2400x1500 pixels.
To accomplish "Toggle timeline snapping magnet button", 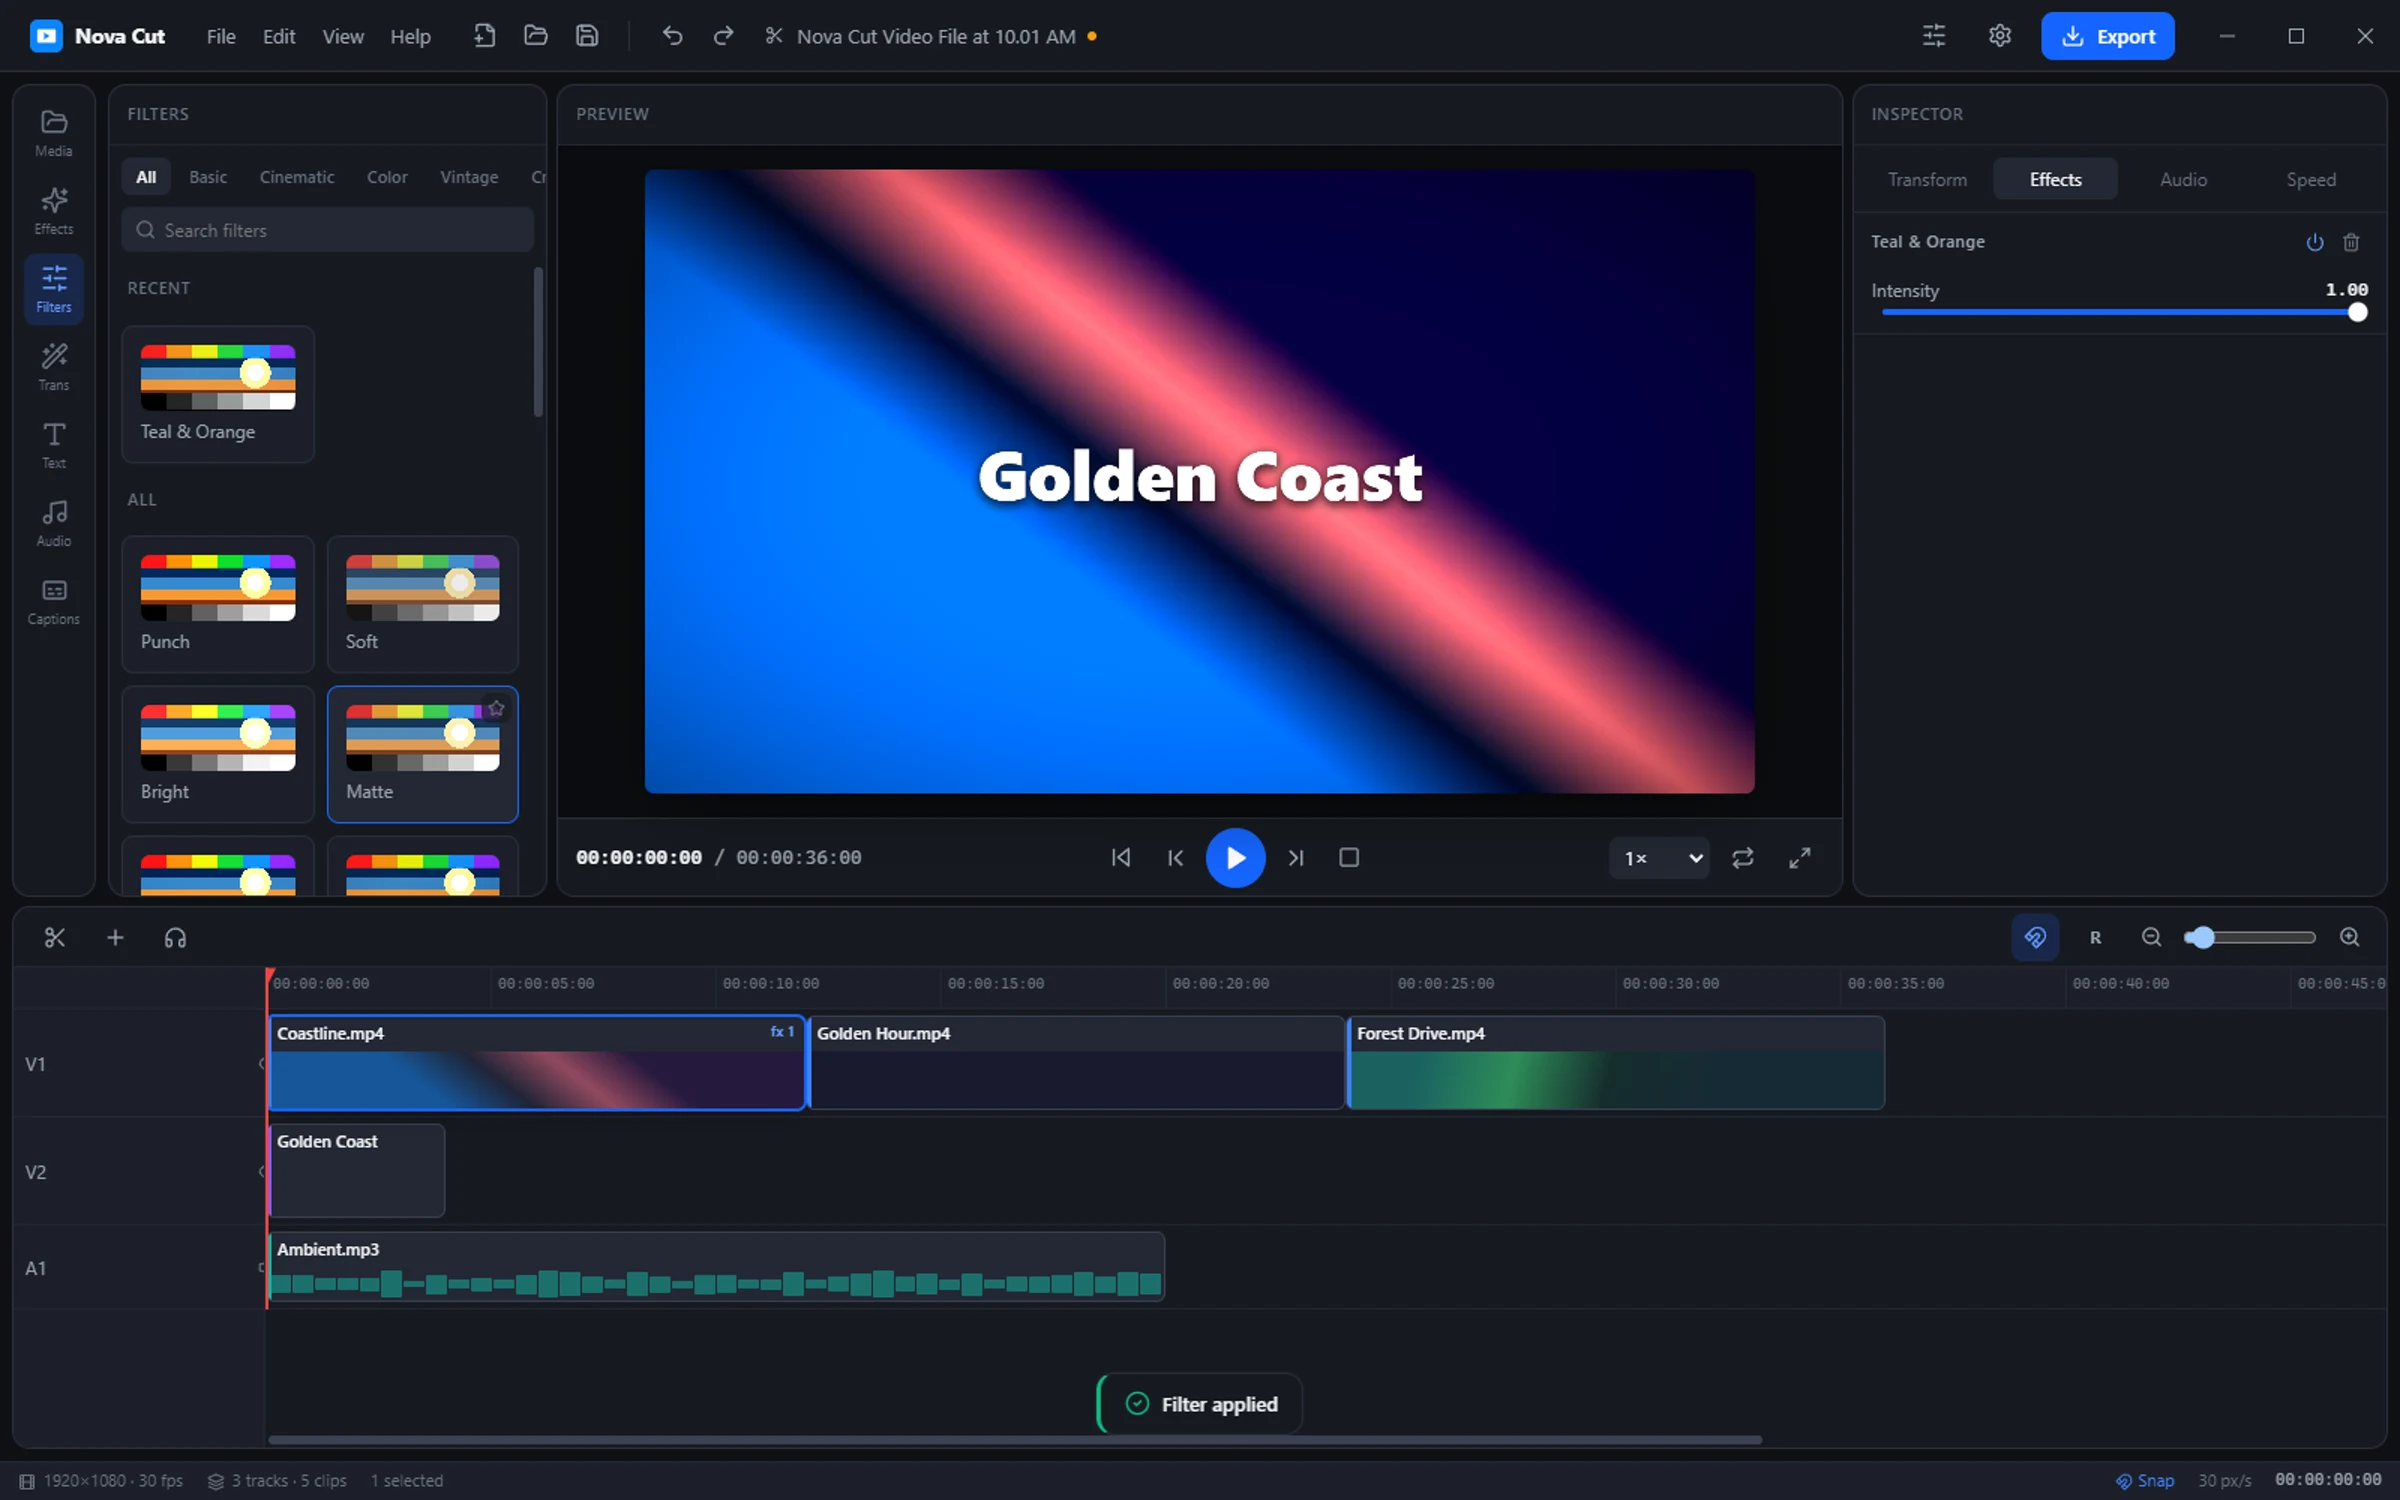I will tap(2035, 937).
